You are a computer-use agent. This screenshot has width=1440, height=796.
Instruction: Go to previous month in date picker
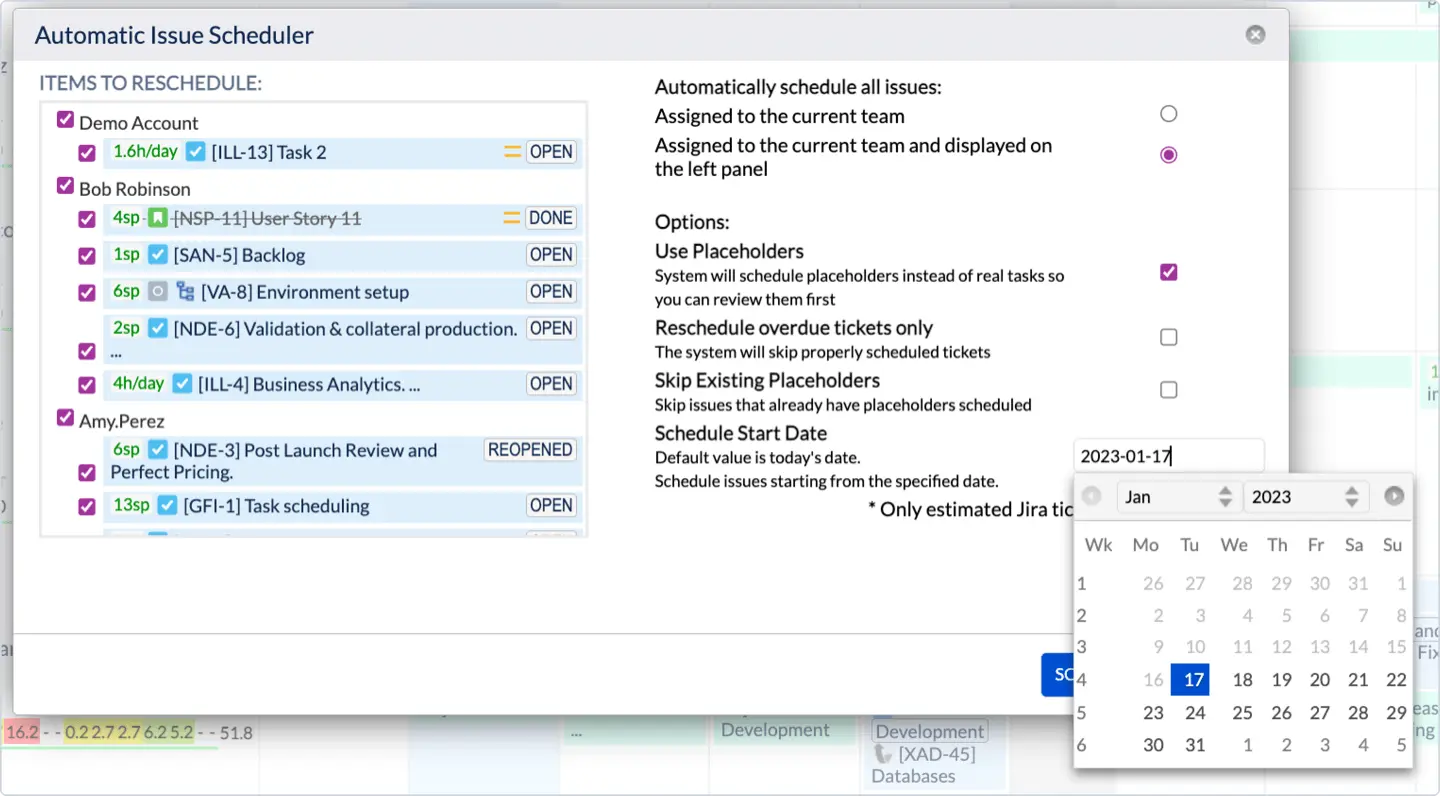click(1092, 496)
